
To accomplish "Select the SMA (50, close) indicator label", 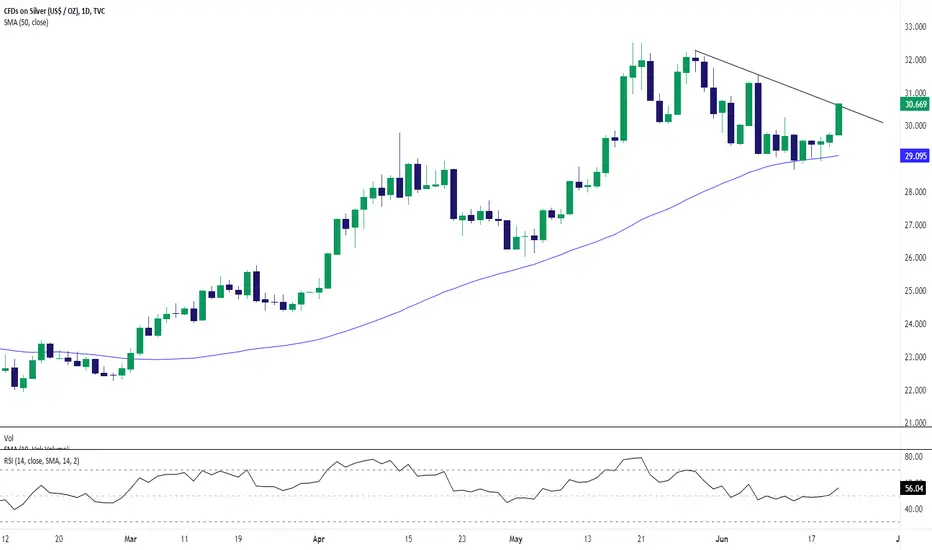I will pyautogui.click(x=26, y=23).
